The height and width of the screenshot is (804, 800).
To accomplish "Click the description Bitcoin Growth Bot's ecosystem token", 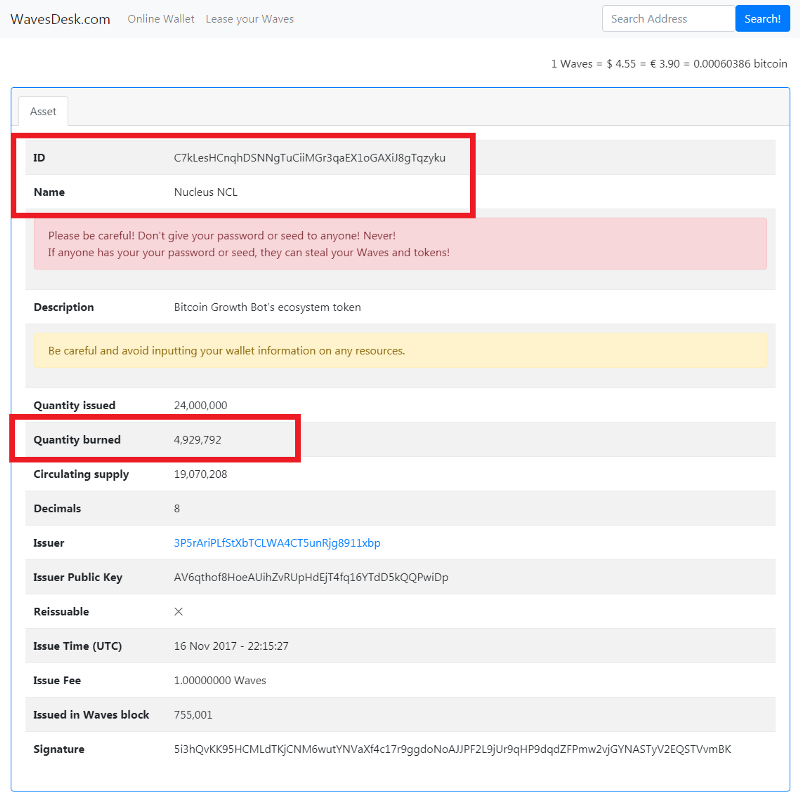I will tap(267, 307).
